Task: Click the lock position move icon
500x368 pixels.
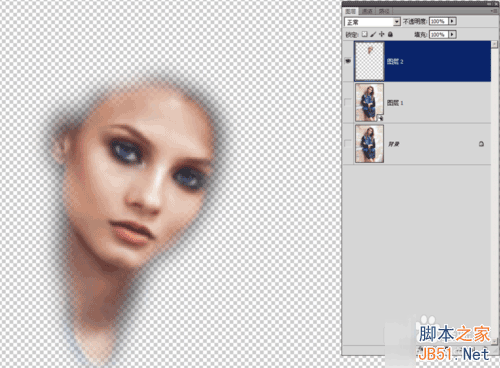Action: pyautogui.click(x=382, y=34)
